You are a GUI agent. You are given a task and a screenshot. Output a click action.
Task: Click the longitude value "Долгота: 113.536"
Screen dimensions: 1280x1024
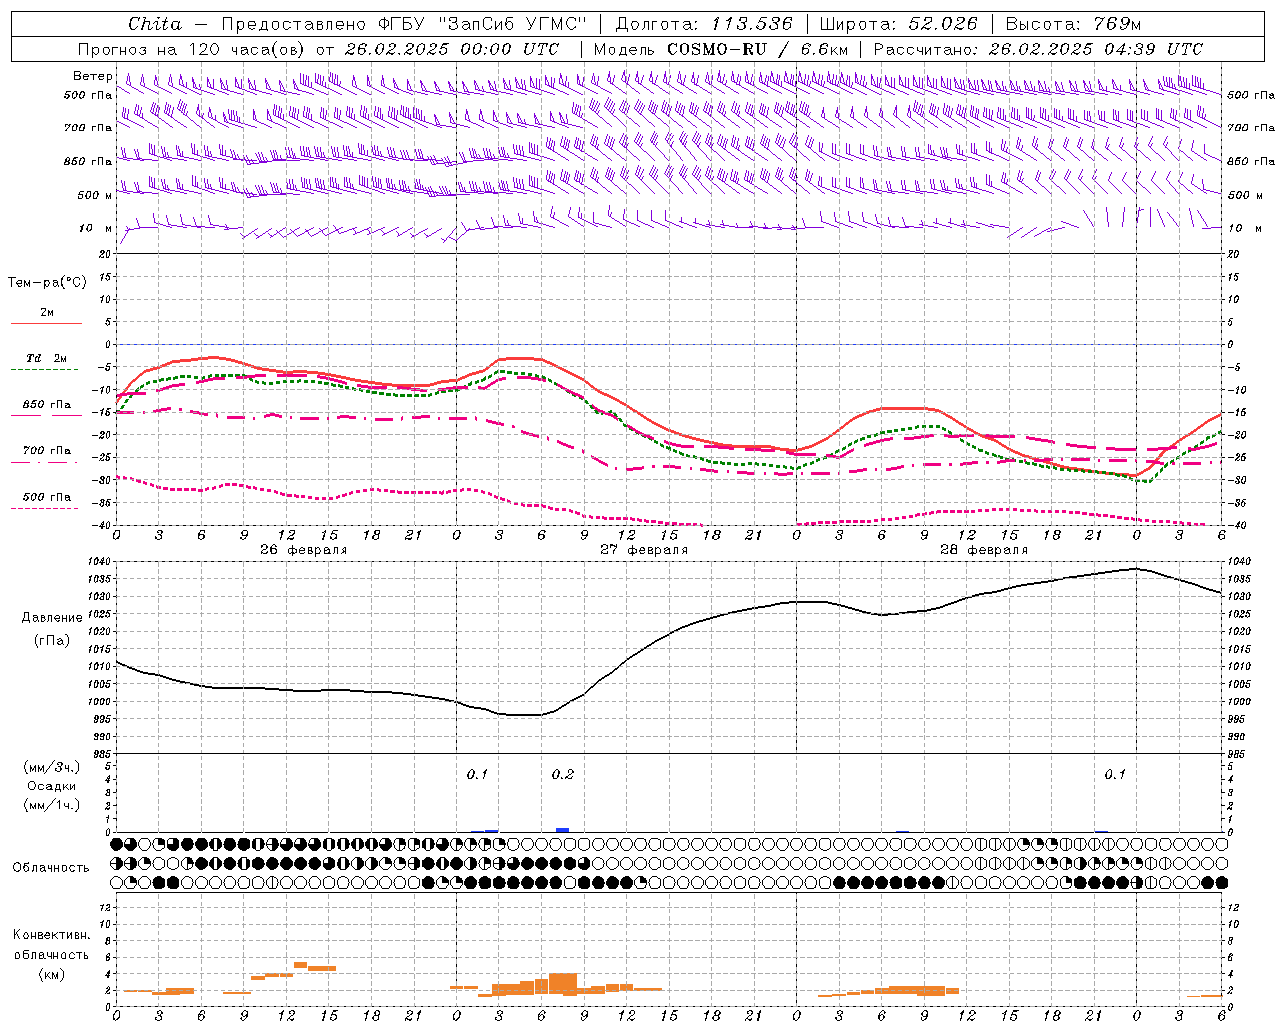(x=704, y=24)
